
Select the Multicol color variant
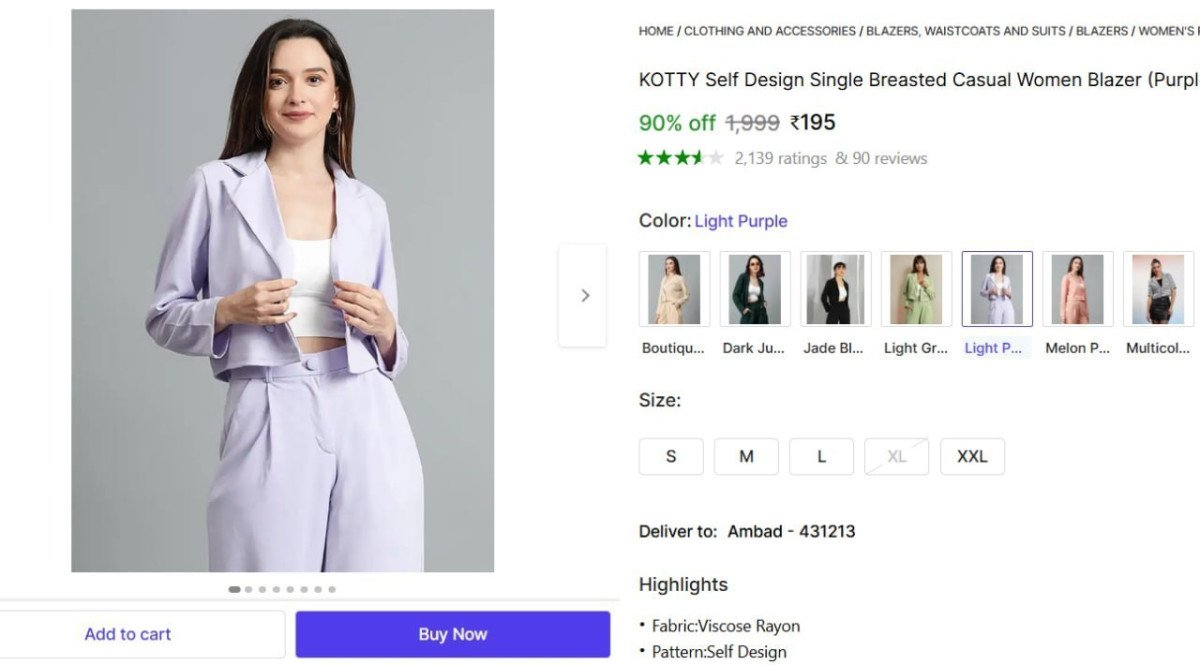click(x=1160, y=288)
